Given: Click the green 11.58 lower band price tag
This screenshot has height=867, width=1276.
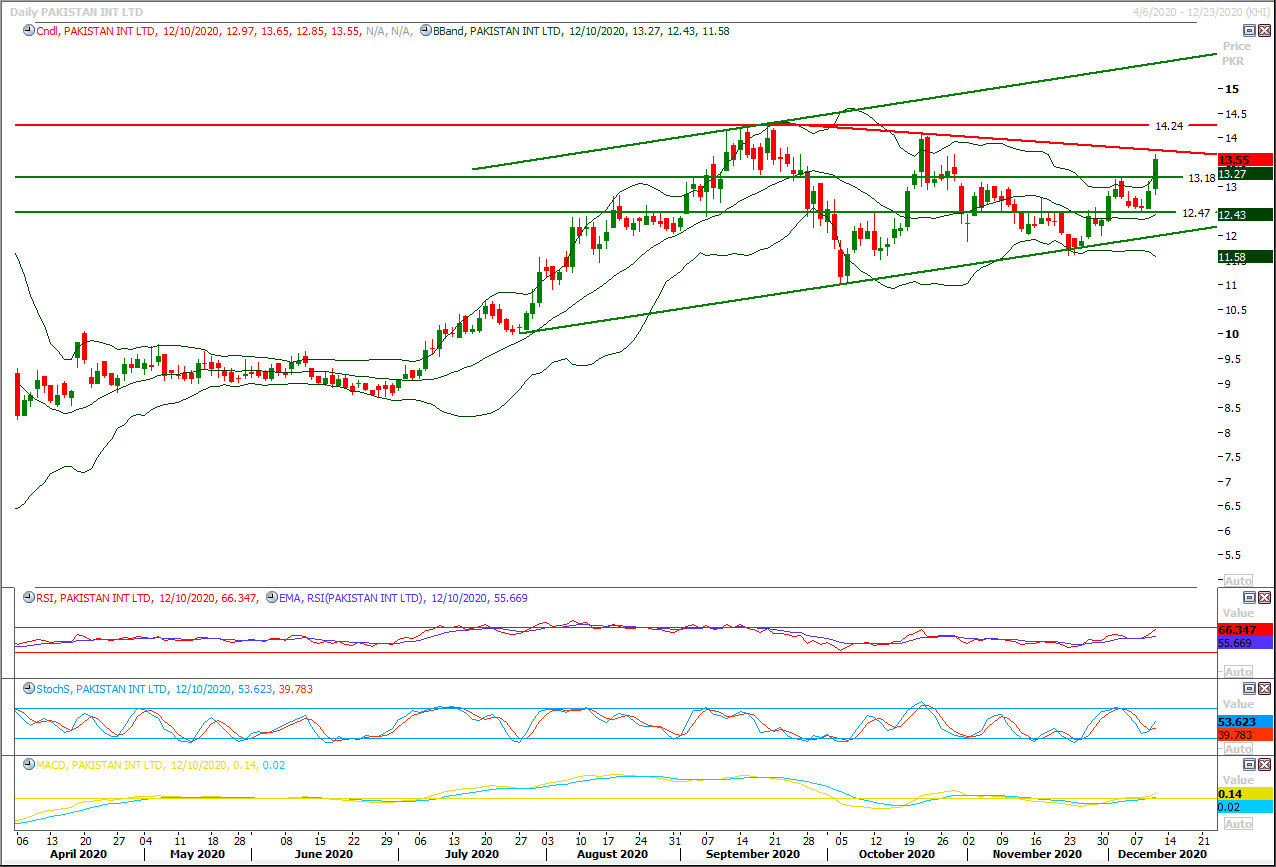Looking at the screenshot, I should pos(1244,257).
